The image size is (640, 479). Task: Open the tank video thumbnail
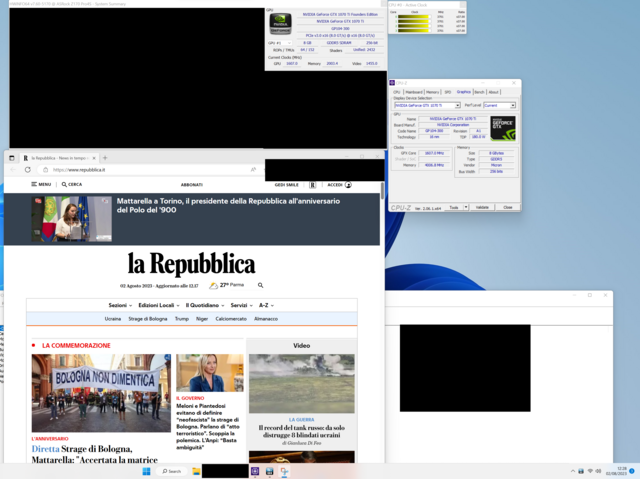pos(302,384)
